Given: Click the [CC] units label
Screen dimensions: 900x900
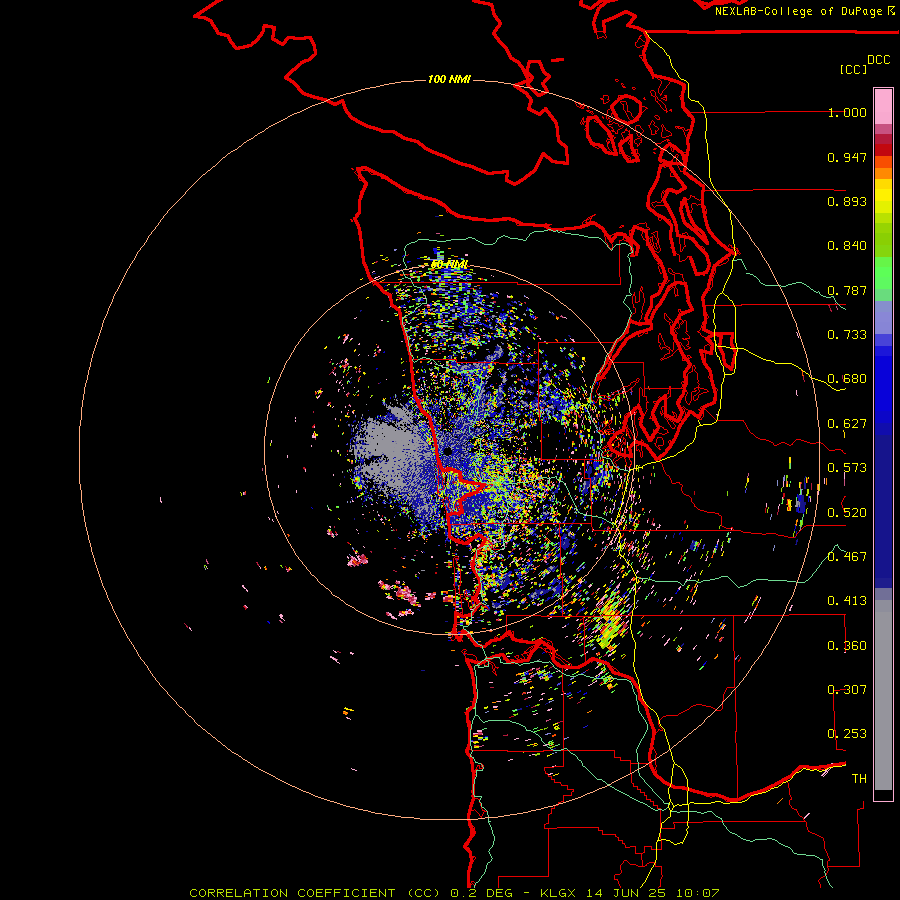Looking at the screenshot, I should [x=853, y=69].
